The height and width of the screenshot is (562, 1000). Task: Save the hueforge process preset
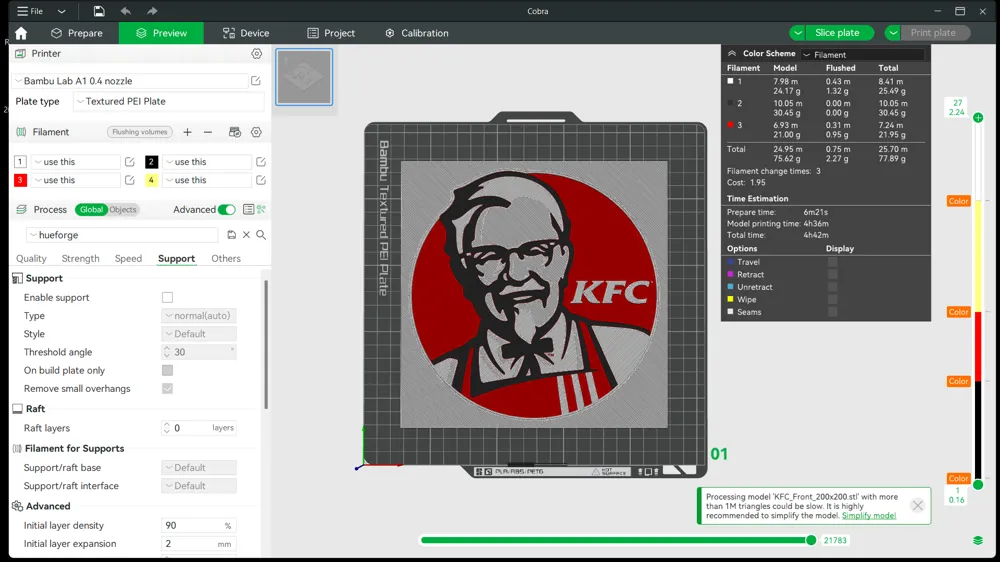pos(232,235)
